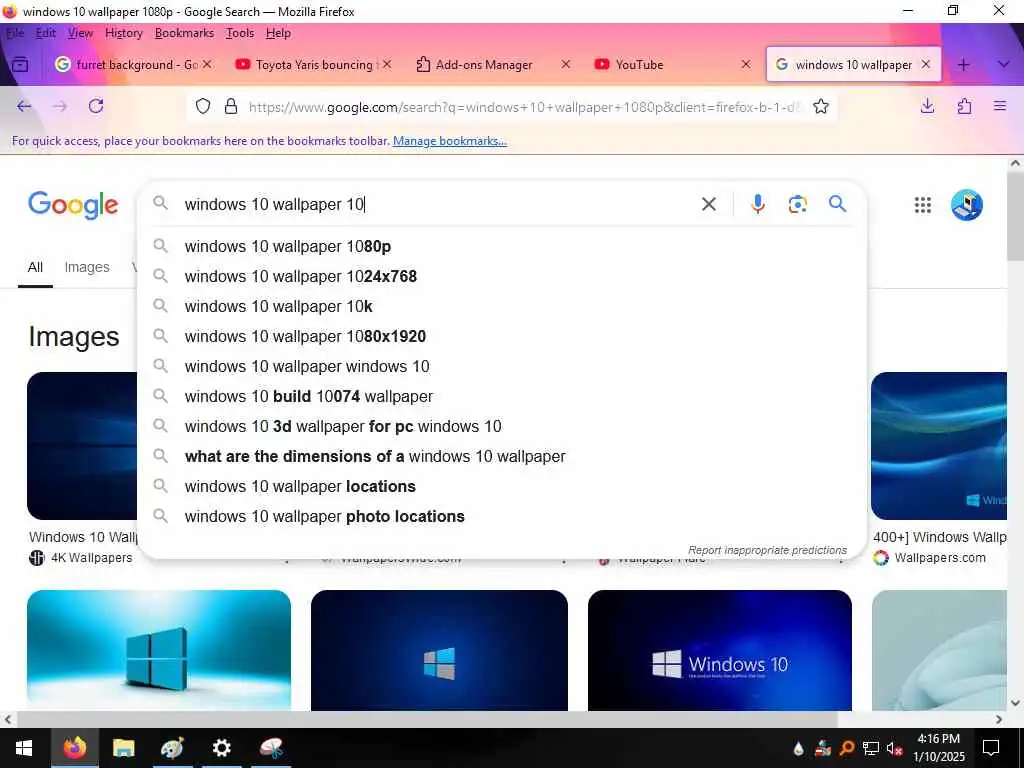
Task: Open the Firefox hamburger application menu
Action: pos(1000,106)
